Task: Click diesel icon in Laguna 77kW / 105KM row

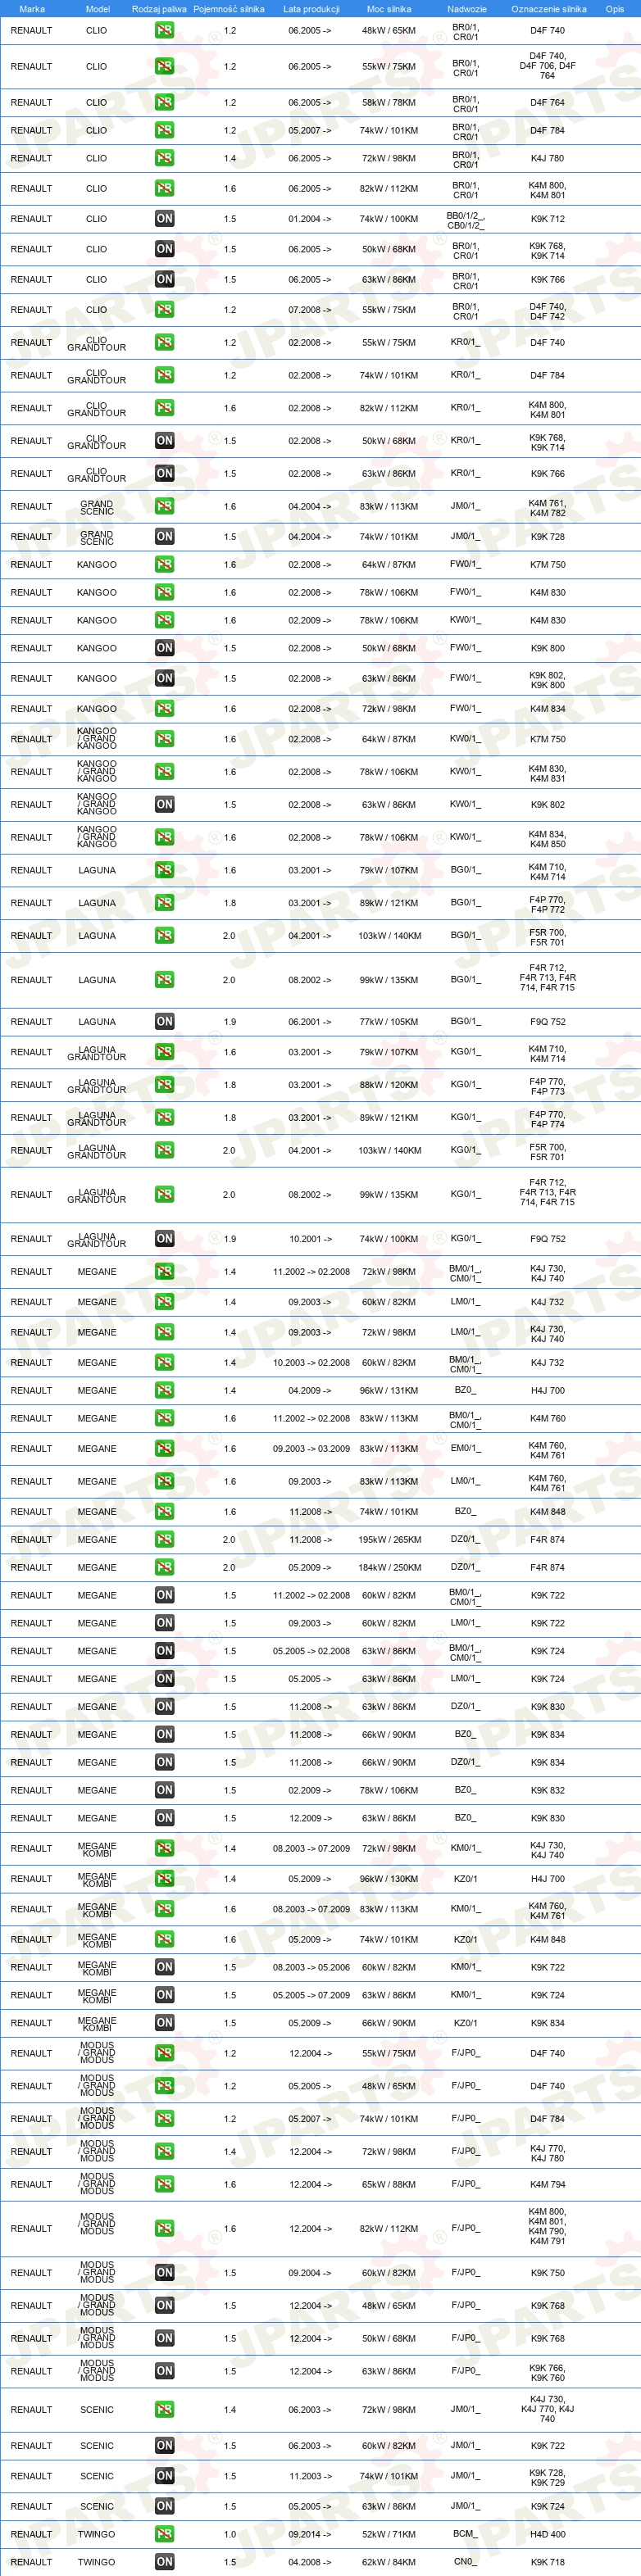Action: point(164,1021)
